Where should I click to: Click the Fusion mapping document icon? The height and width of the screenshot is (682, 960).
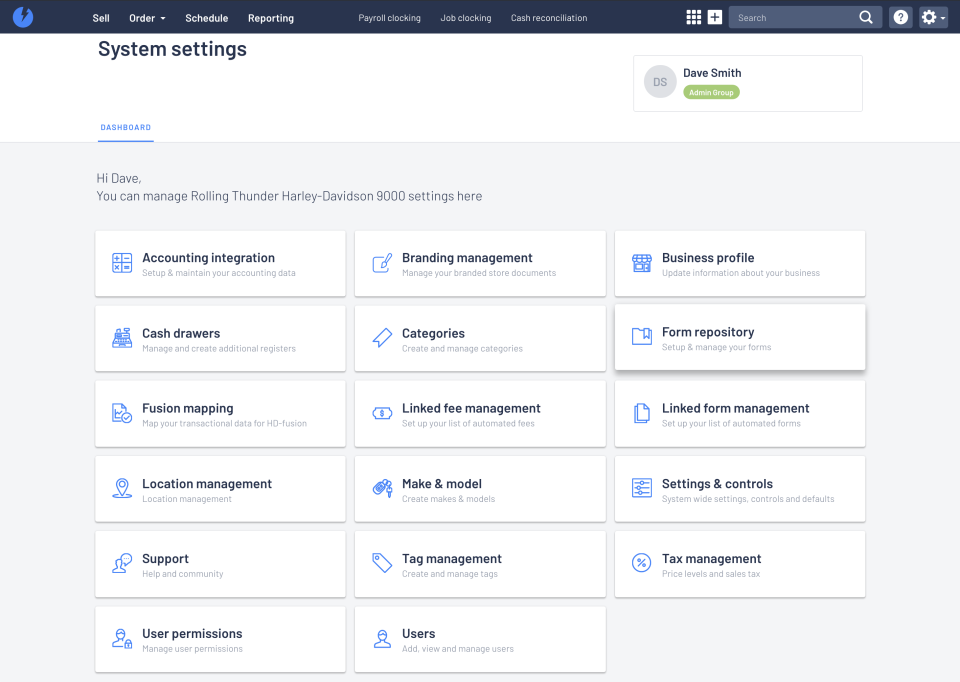(121, 413)
